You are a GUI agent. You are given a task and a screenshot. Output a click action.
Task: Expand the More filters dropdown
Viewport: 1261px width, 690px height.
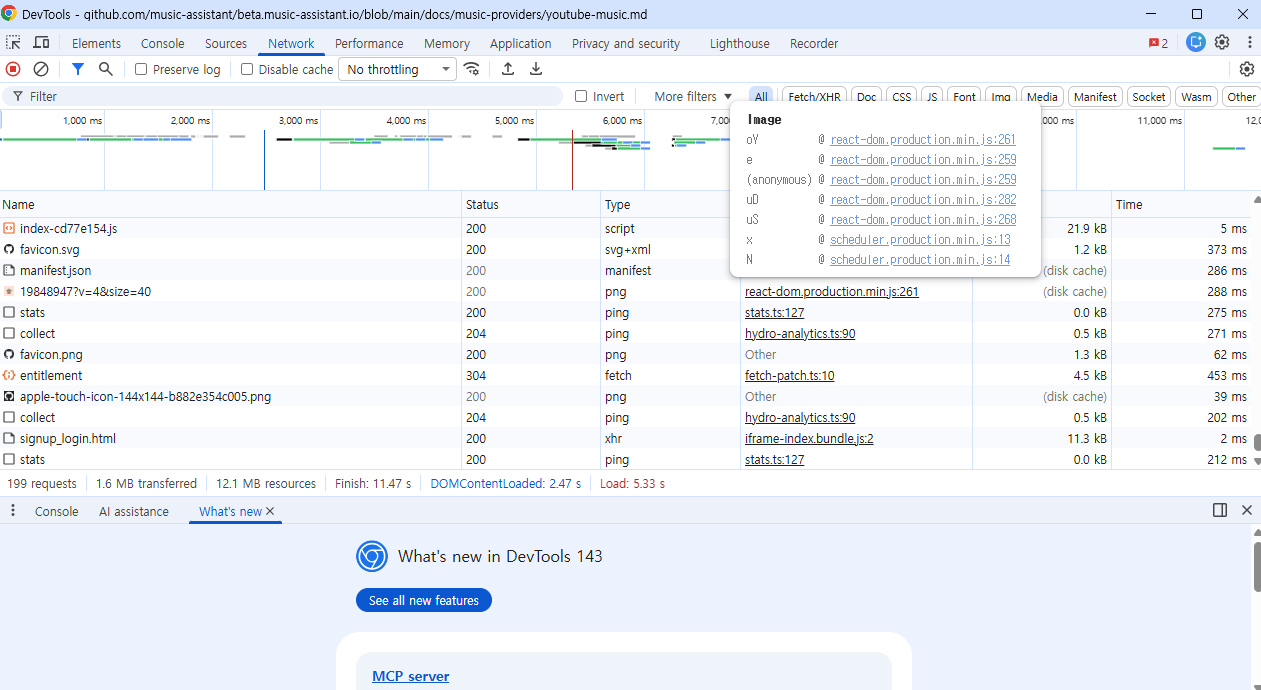point(693,97)
